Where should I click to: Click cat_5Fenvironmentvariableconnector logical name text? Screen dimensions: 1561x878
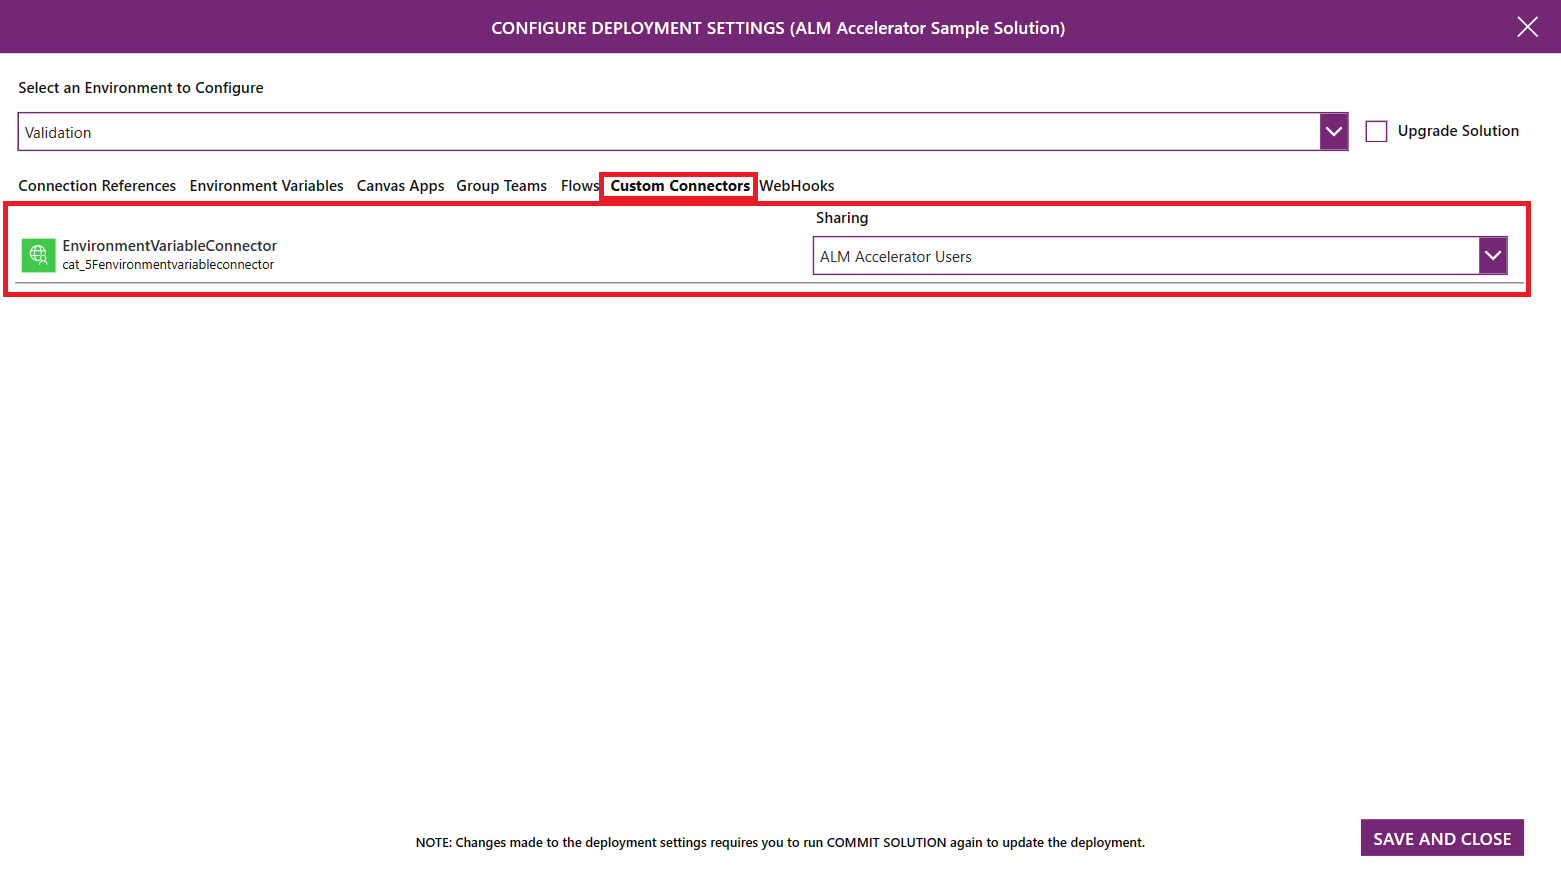[168, 265]
